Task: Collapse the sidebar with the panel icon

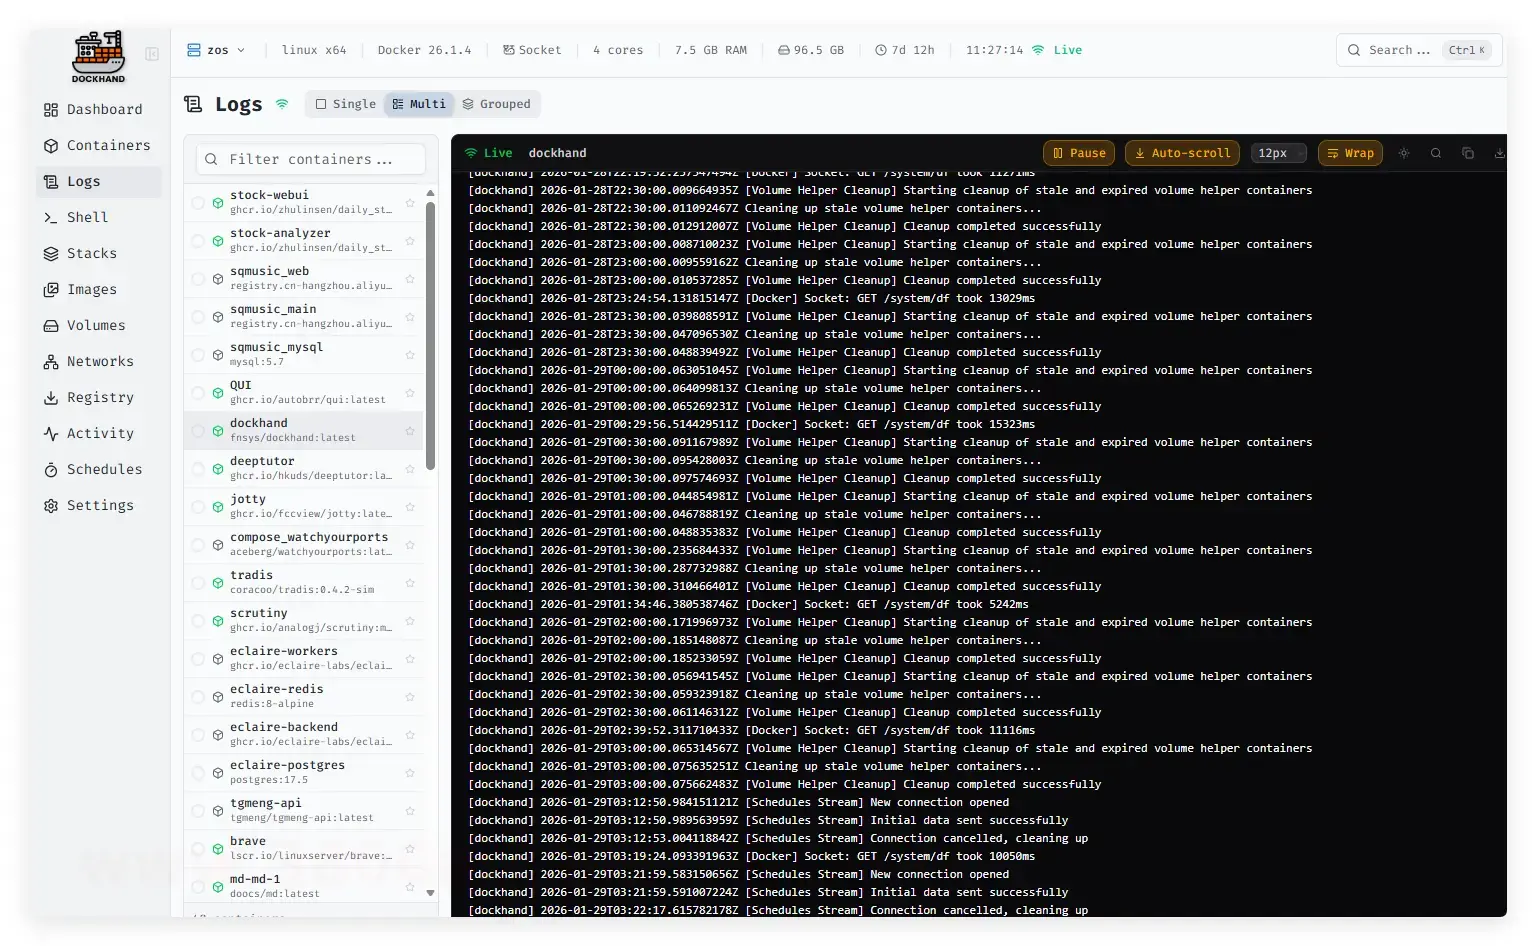Action: (152, 54)
